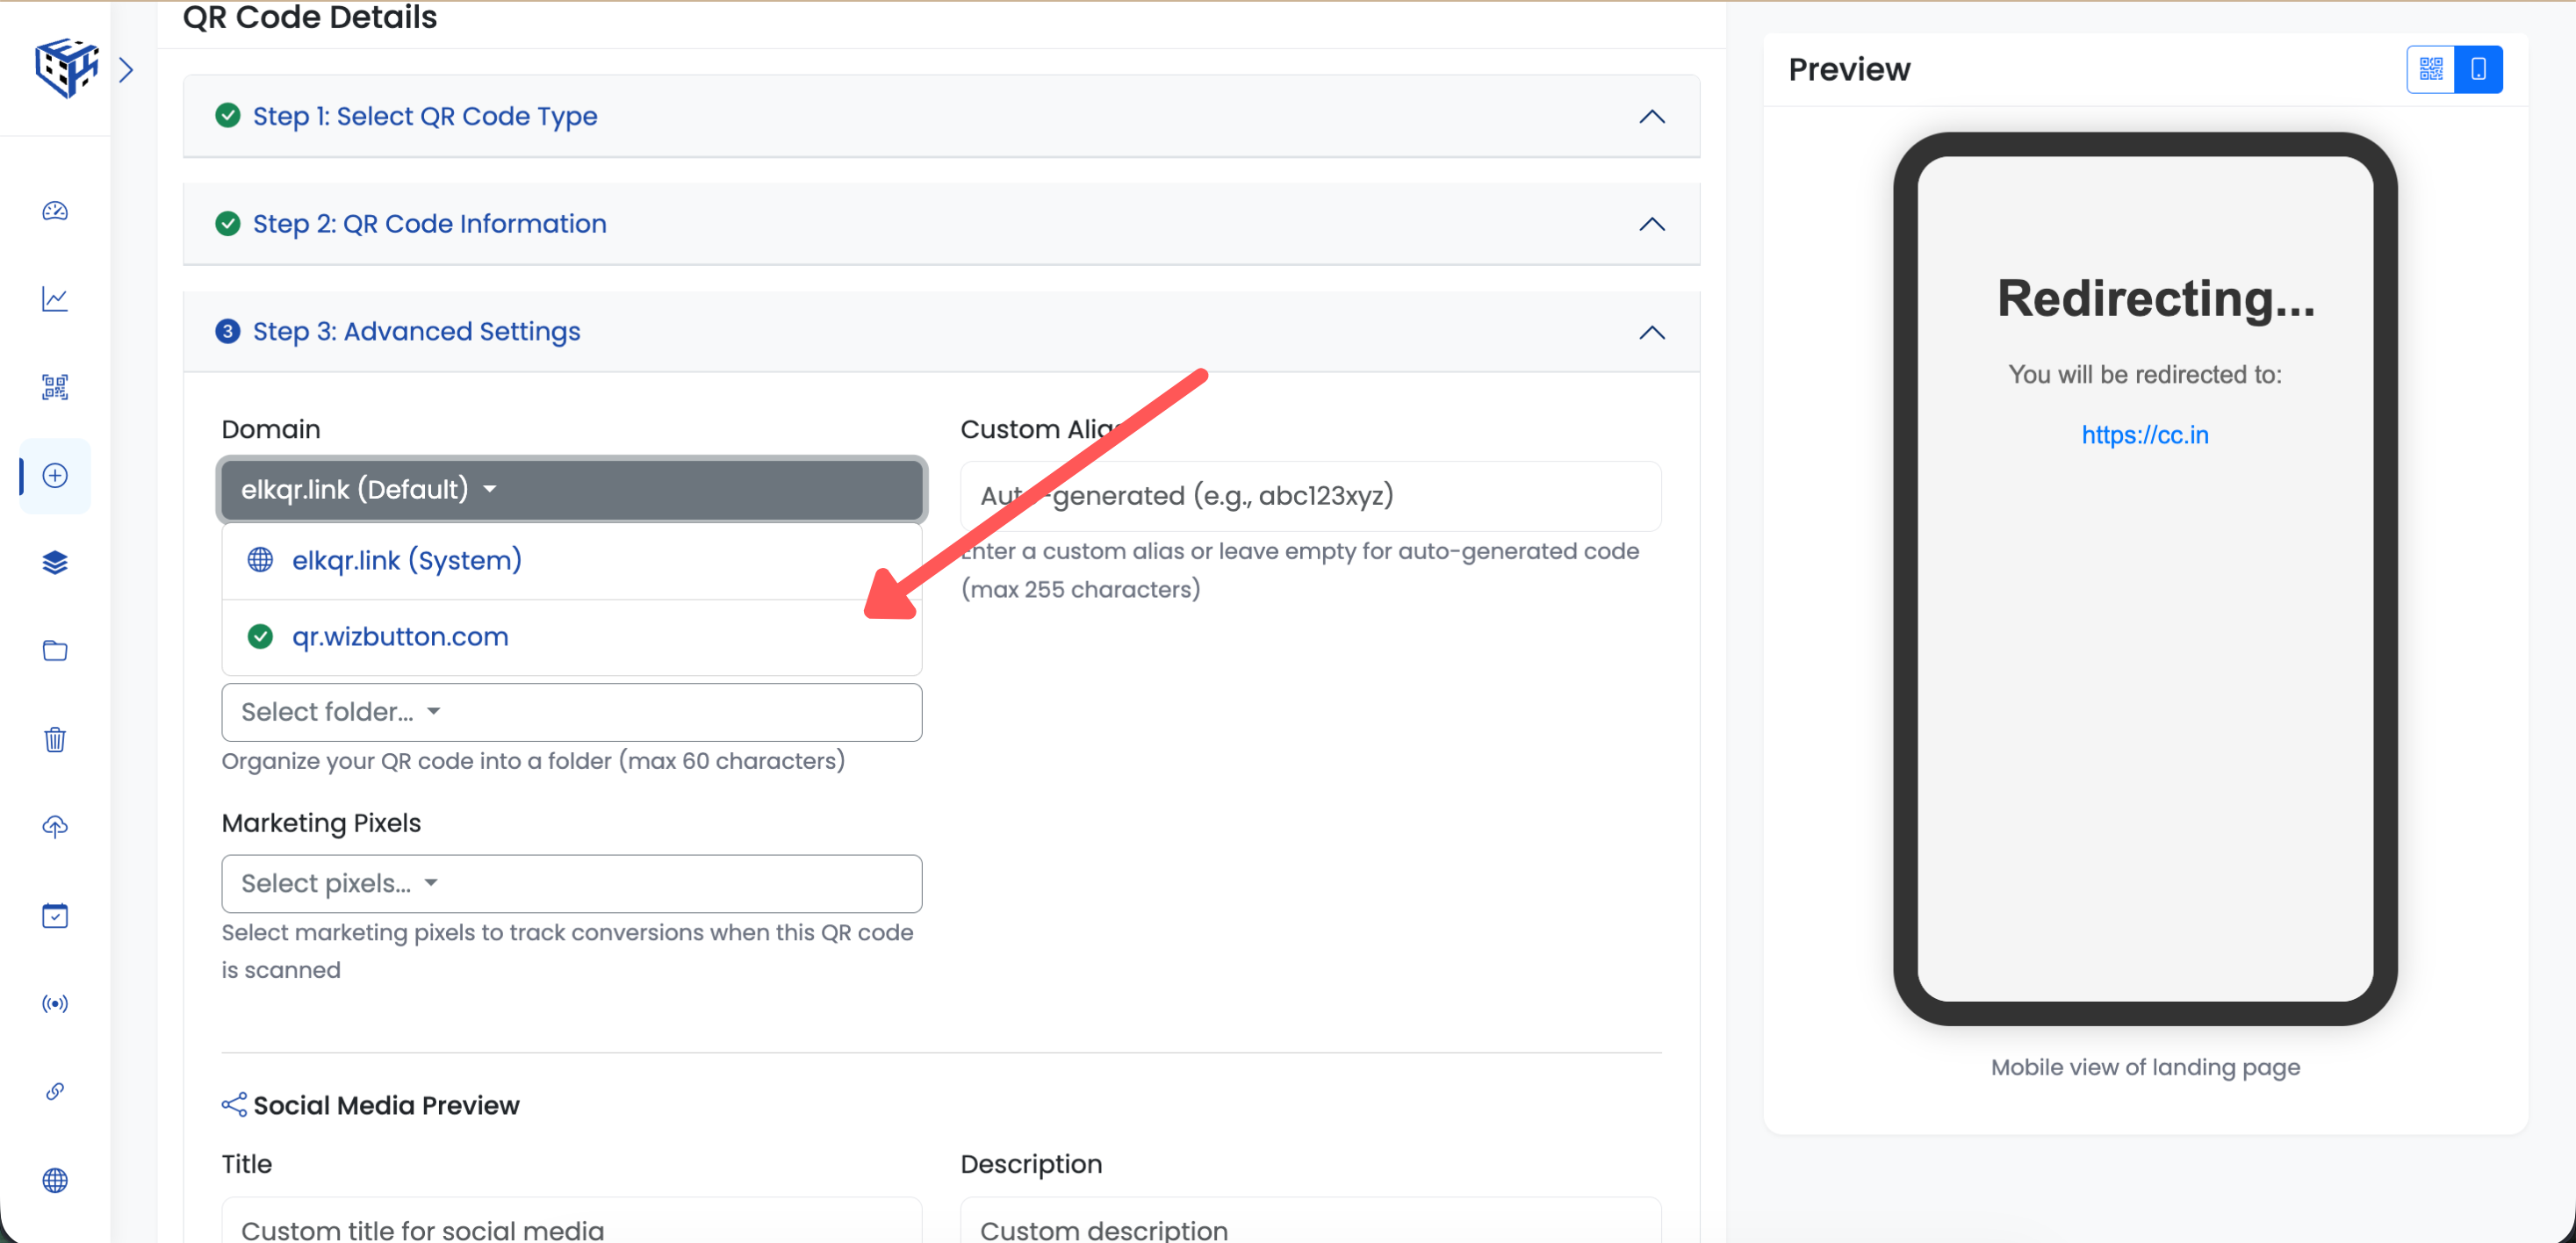Open the Domain dropdown showing elkqr.link

[x=571, y=489]
